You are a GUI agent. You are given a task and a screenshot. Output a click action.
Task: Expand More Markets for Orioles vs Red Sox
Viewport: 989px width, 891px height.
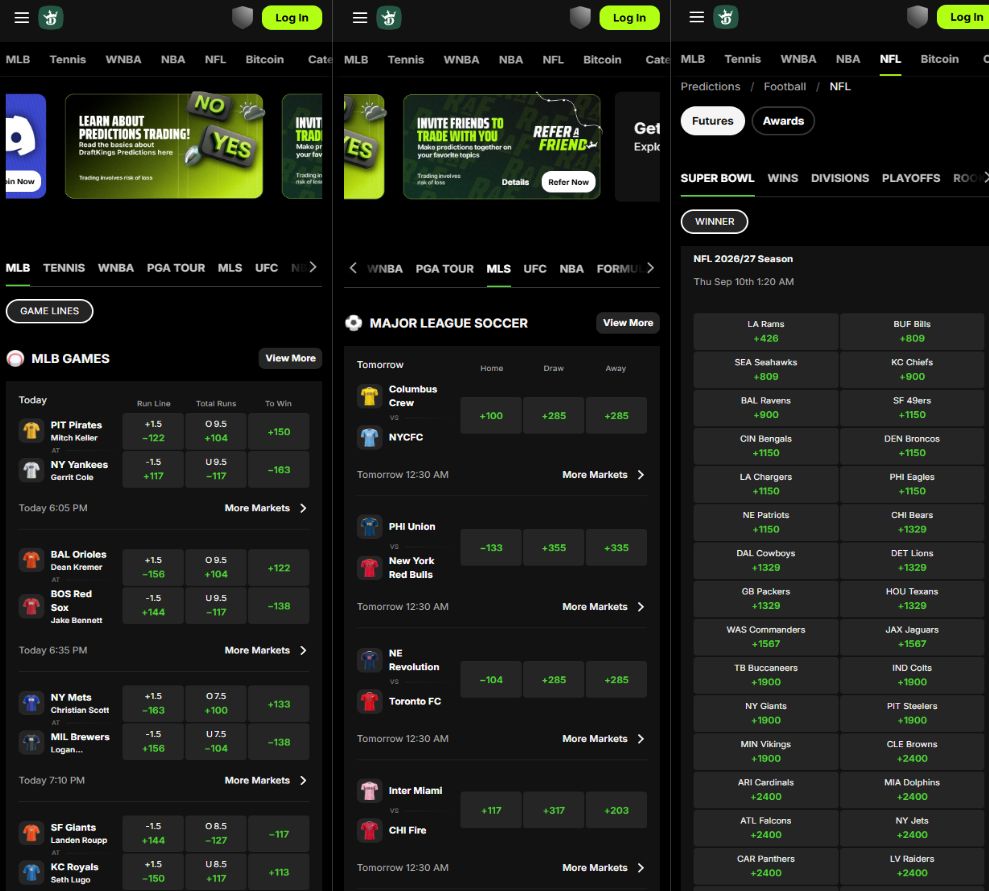point(266,650)
